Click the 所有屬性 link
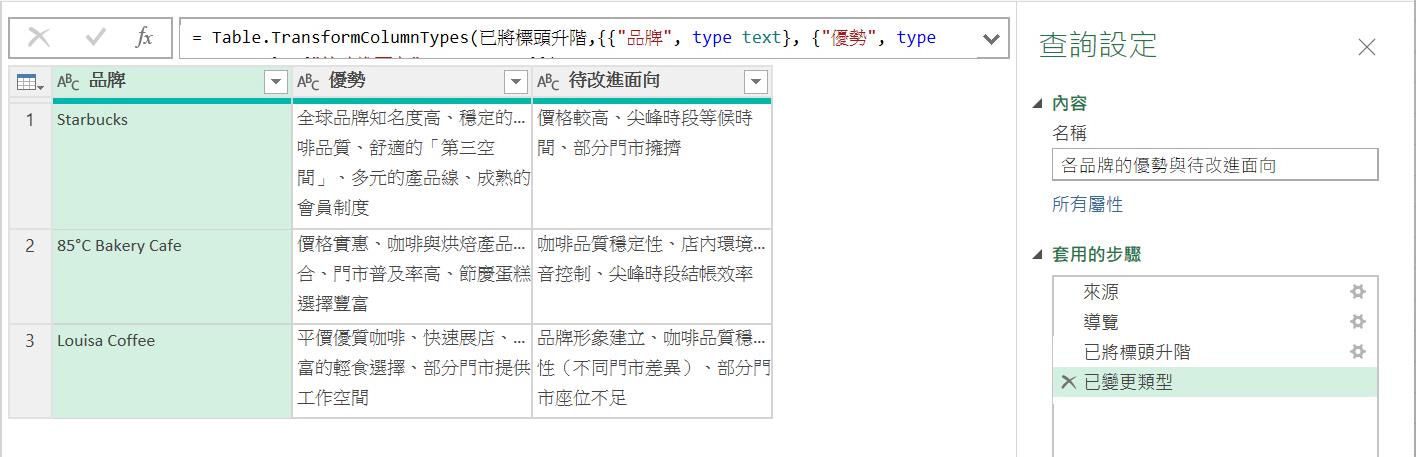The image size is (1416, 457). (x=1087, y=204)
